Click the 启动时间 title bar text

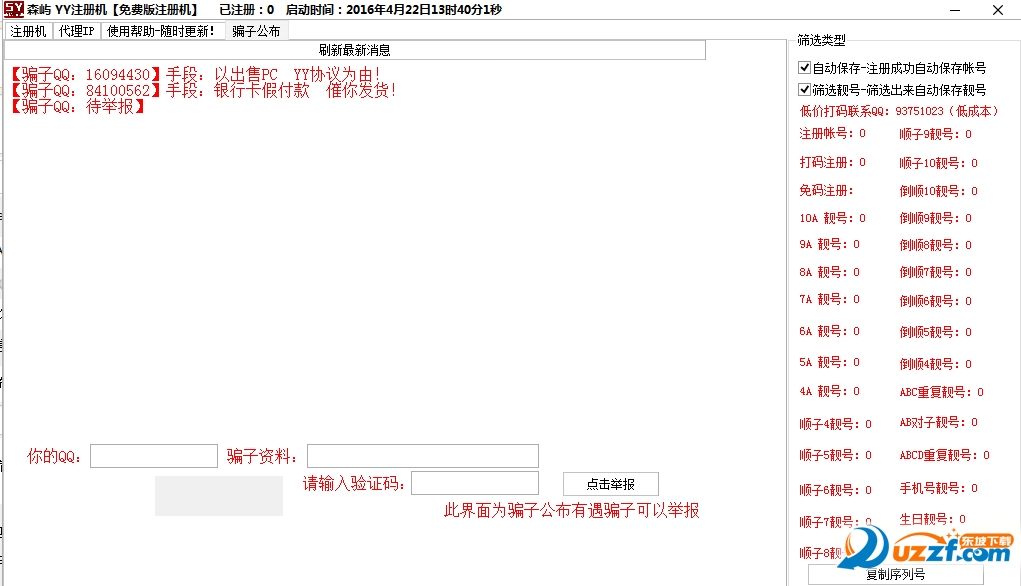tap(394, 10)
